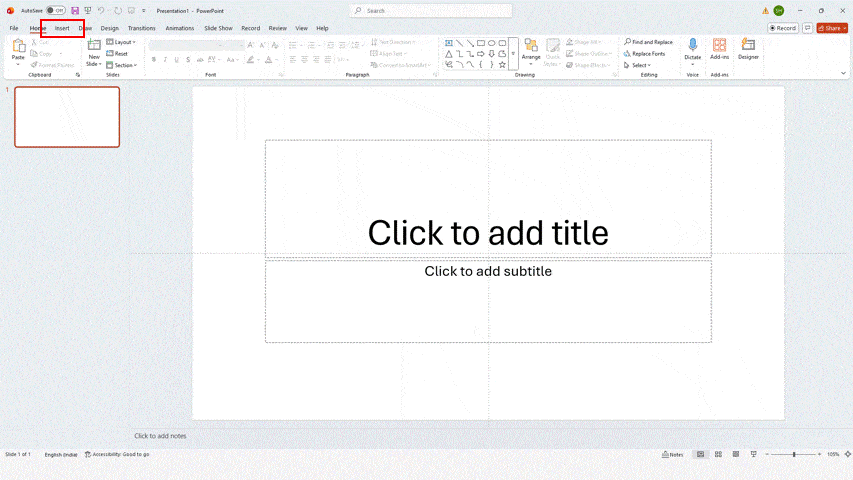
Task: Switch to the Slide Show tab
Action: pos(218,28)
